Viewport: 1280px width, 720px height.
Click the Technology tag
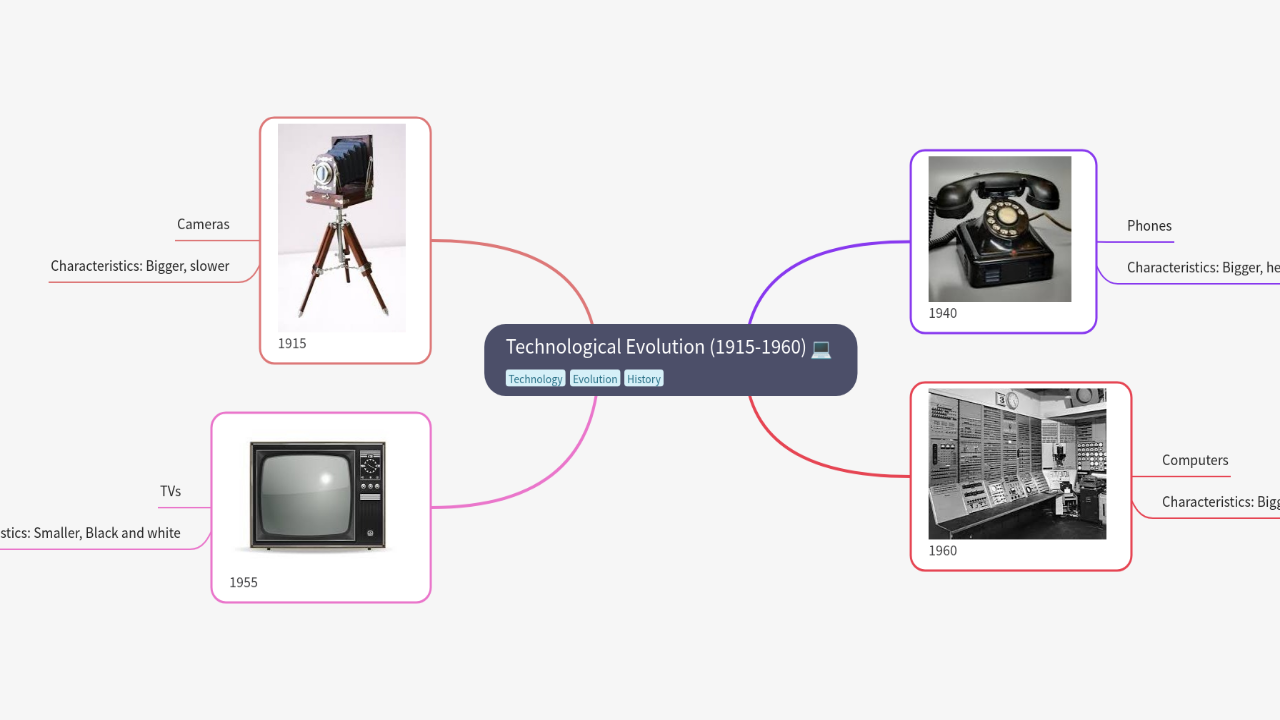[x=535, y=379]
